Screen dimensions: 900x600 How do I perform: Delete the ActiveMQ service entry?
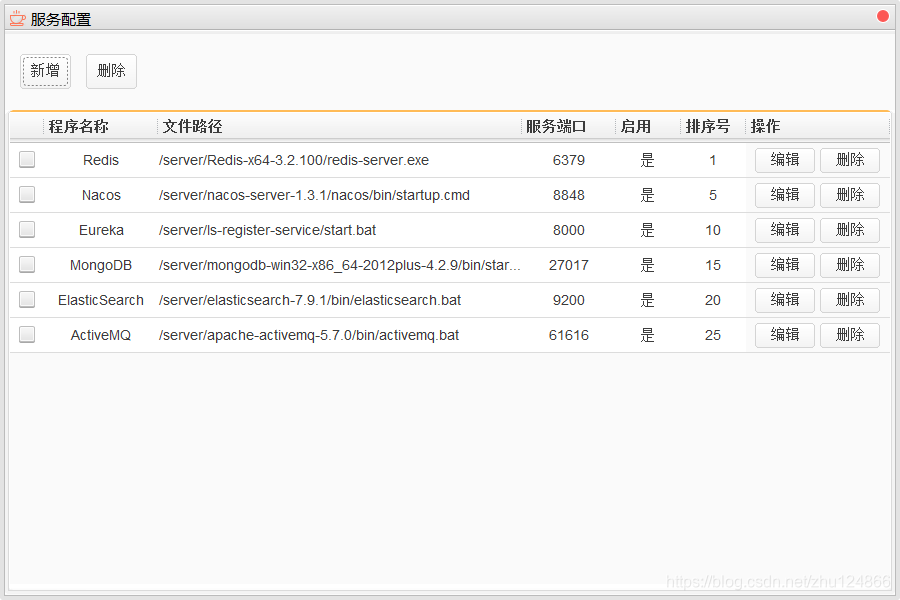click(850, 335)
